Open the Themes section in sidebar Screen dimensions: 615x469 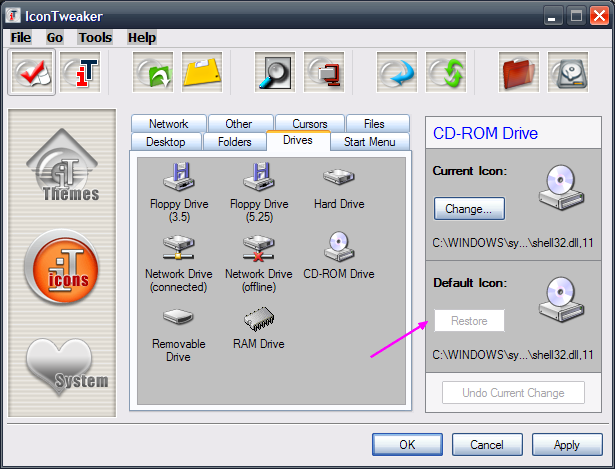(62, 165)
